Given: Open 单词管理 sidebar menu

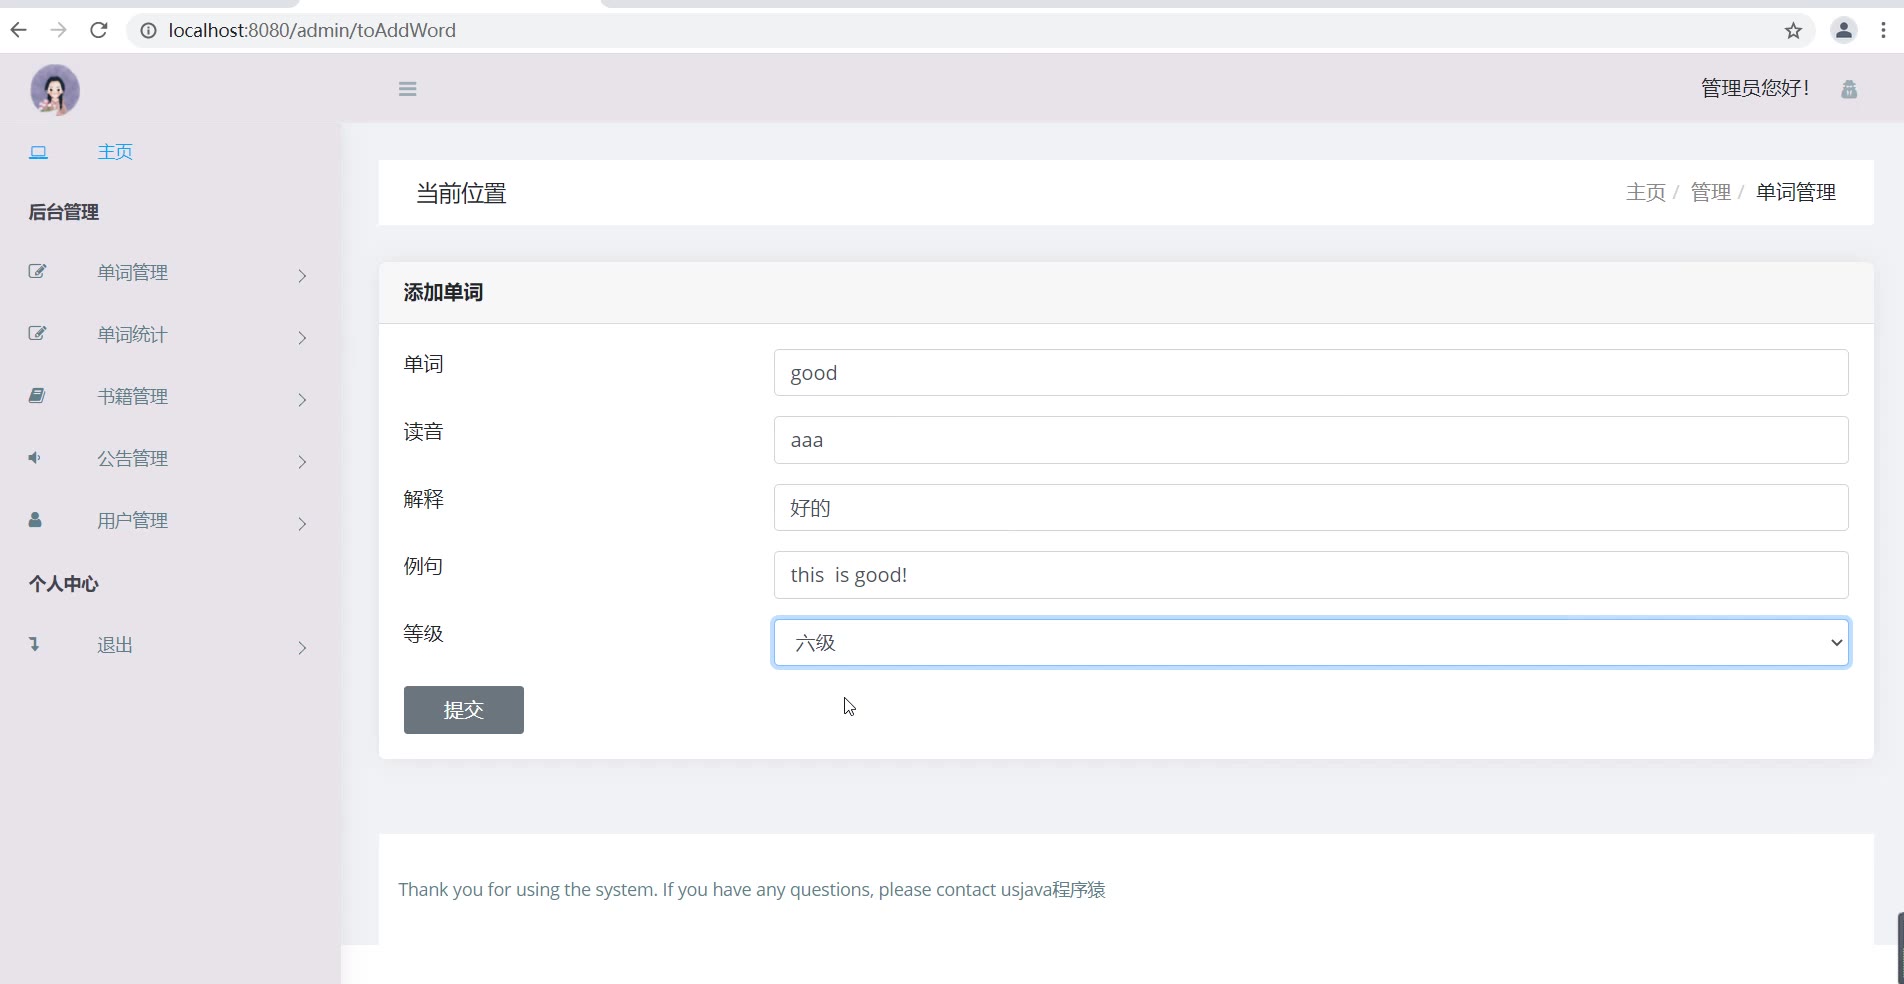Looking at the screenshot, I should pos(132,272).
